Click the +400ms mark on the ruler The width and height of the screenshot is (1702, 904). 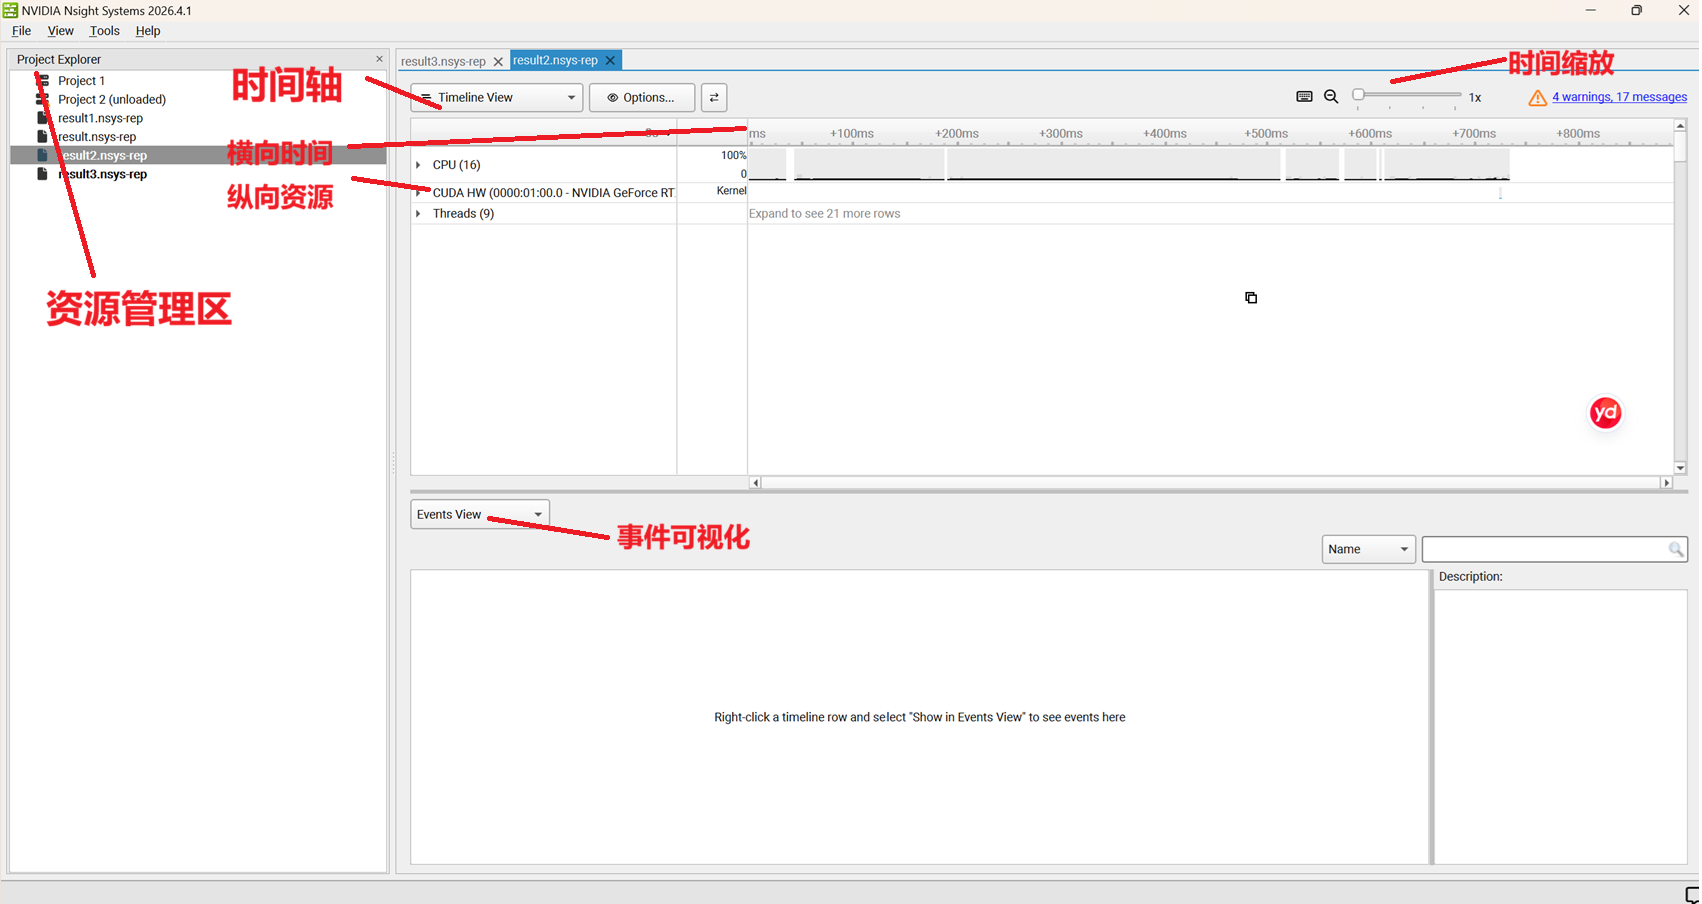point(1165,134)
